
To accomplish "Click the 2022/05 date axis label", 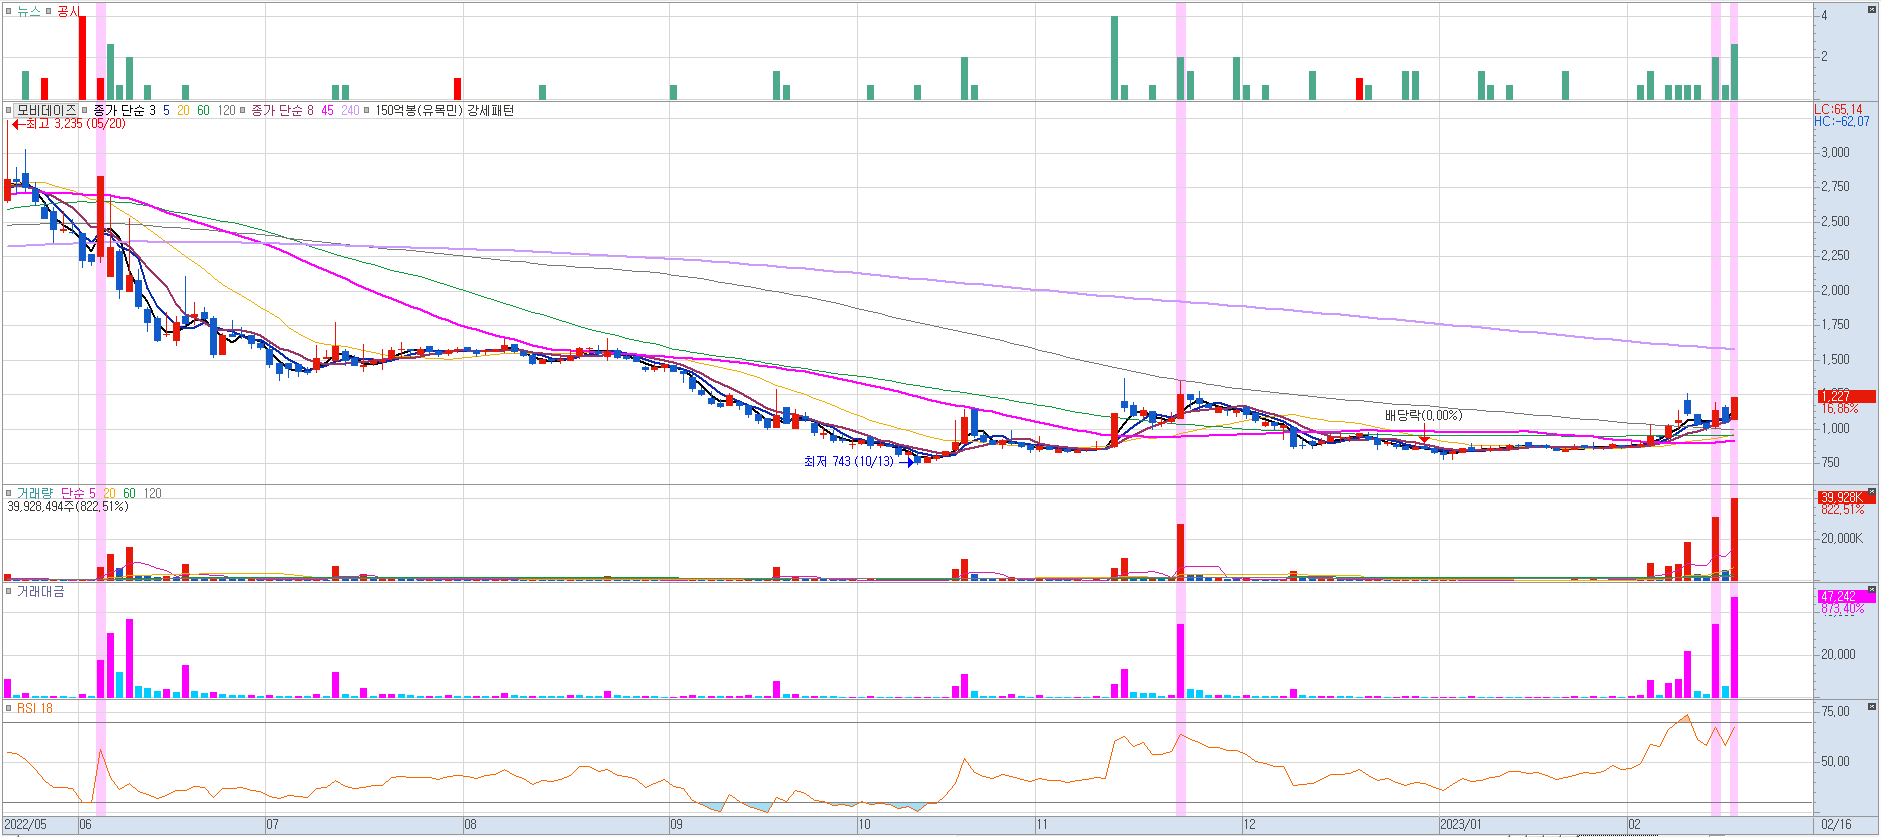I will (x=25, y=825).
